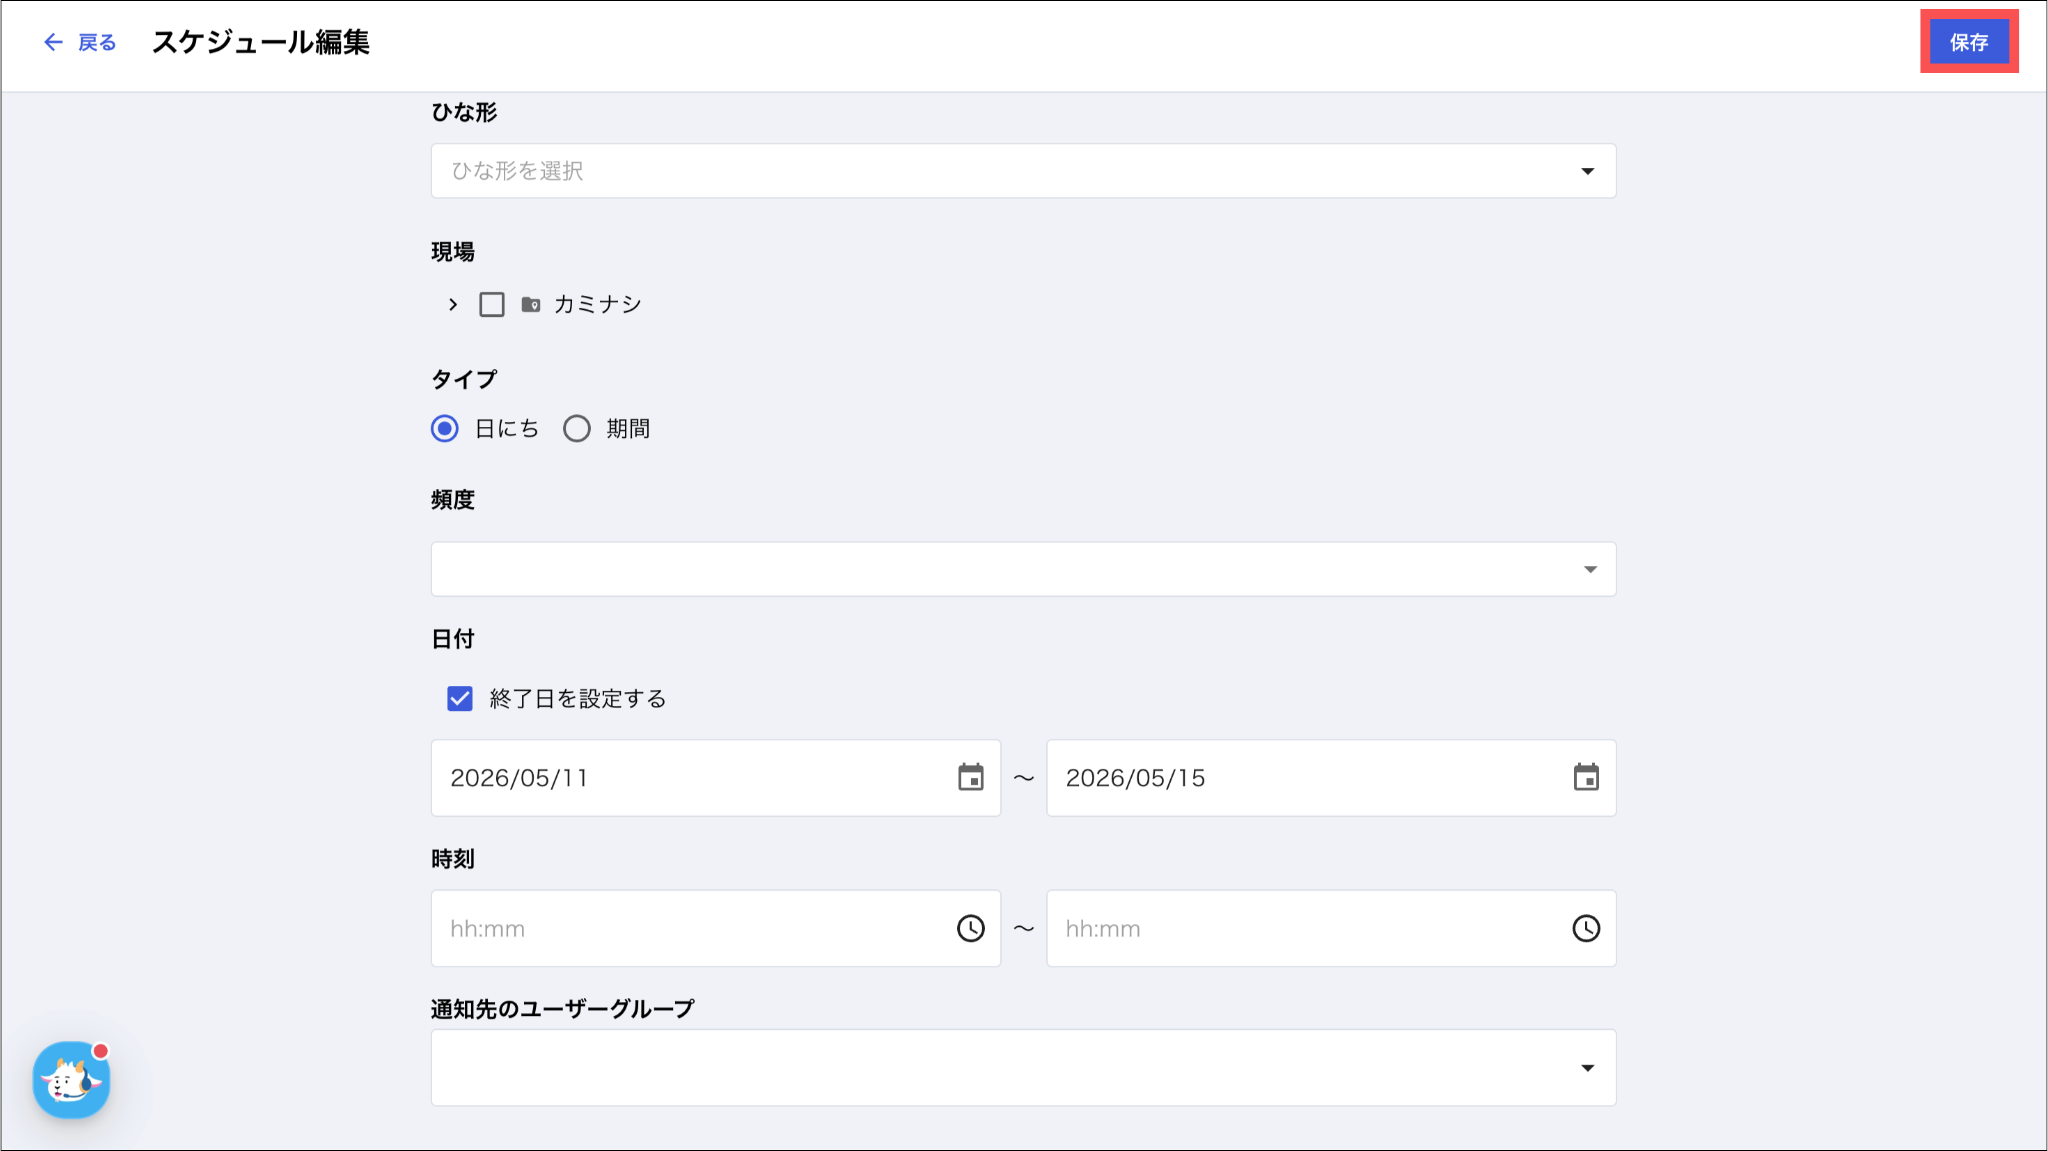Open the 通知先のユーザーグループ dropdown

coord(1023,1067)
